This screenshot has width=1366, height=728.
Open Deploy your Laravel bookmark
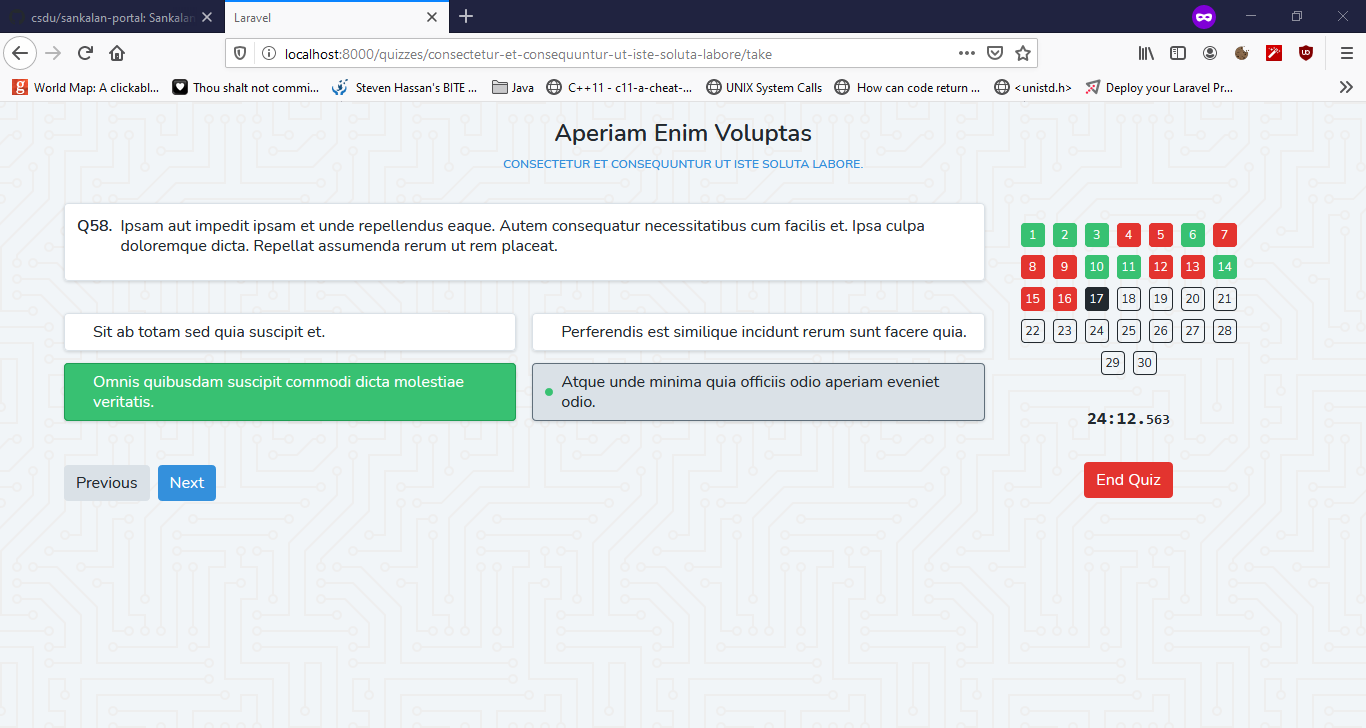click(1159, 87)
